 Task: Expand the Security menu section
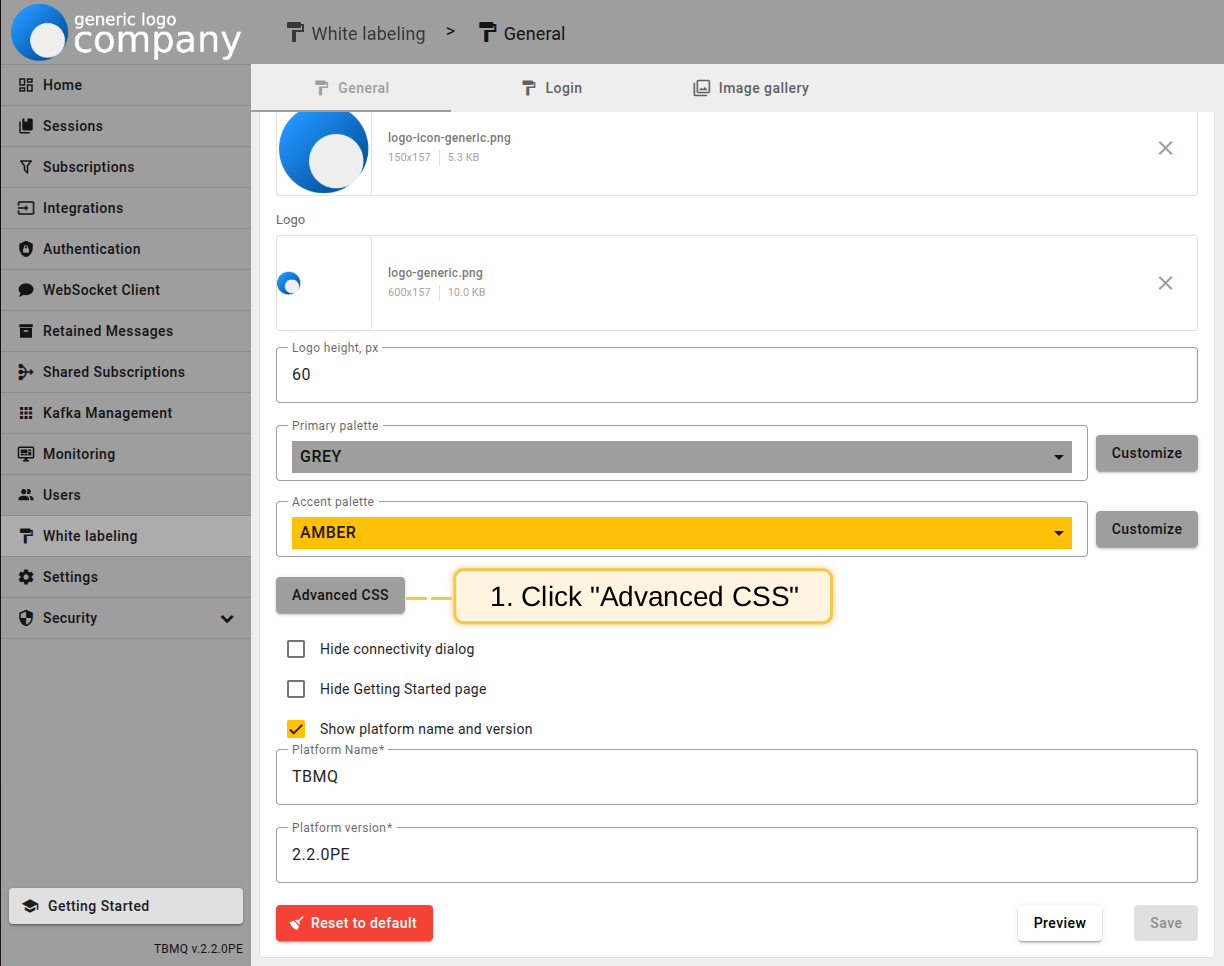pos(227,618)
